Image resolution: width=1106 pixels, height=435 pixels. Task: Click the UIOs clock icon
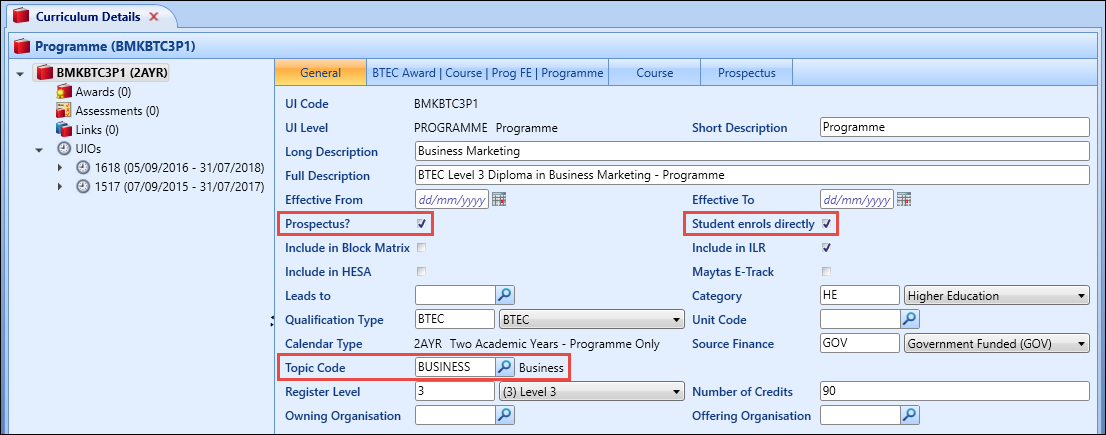63,148
